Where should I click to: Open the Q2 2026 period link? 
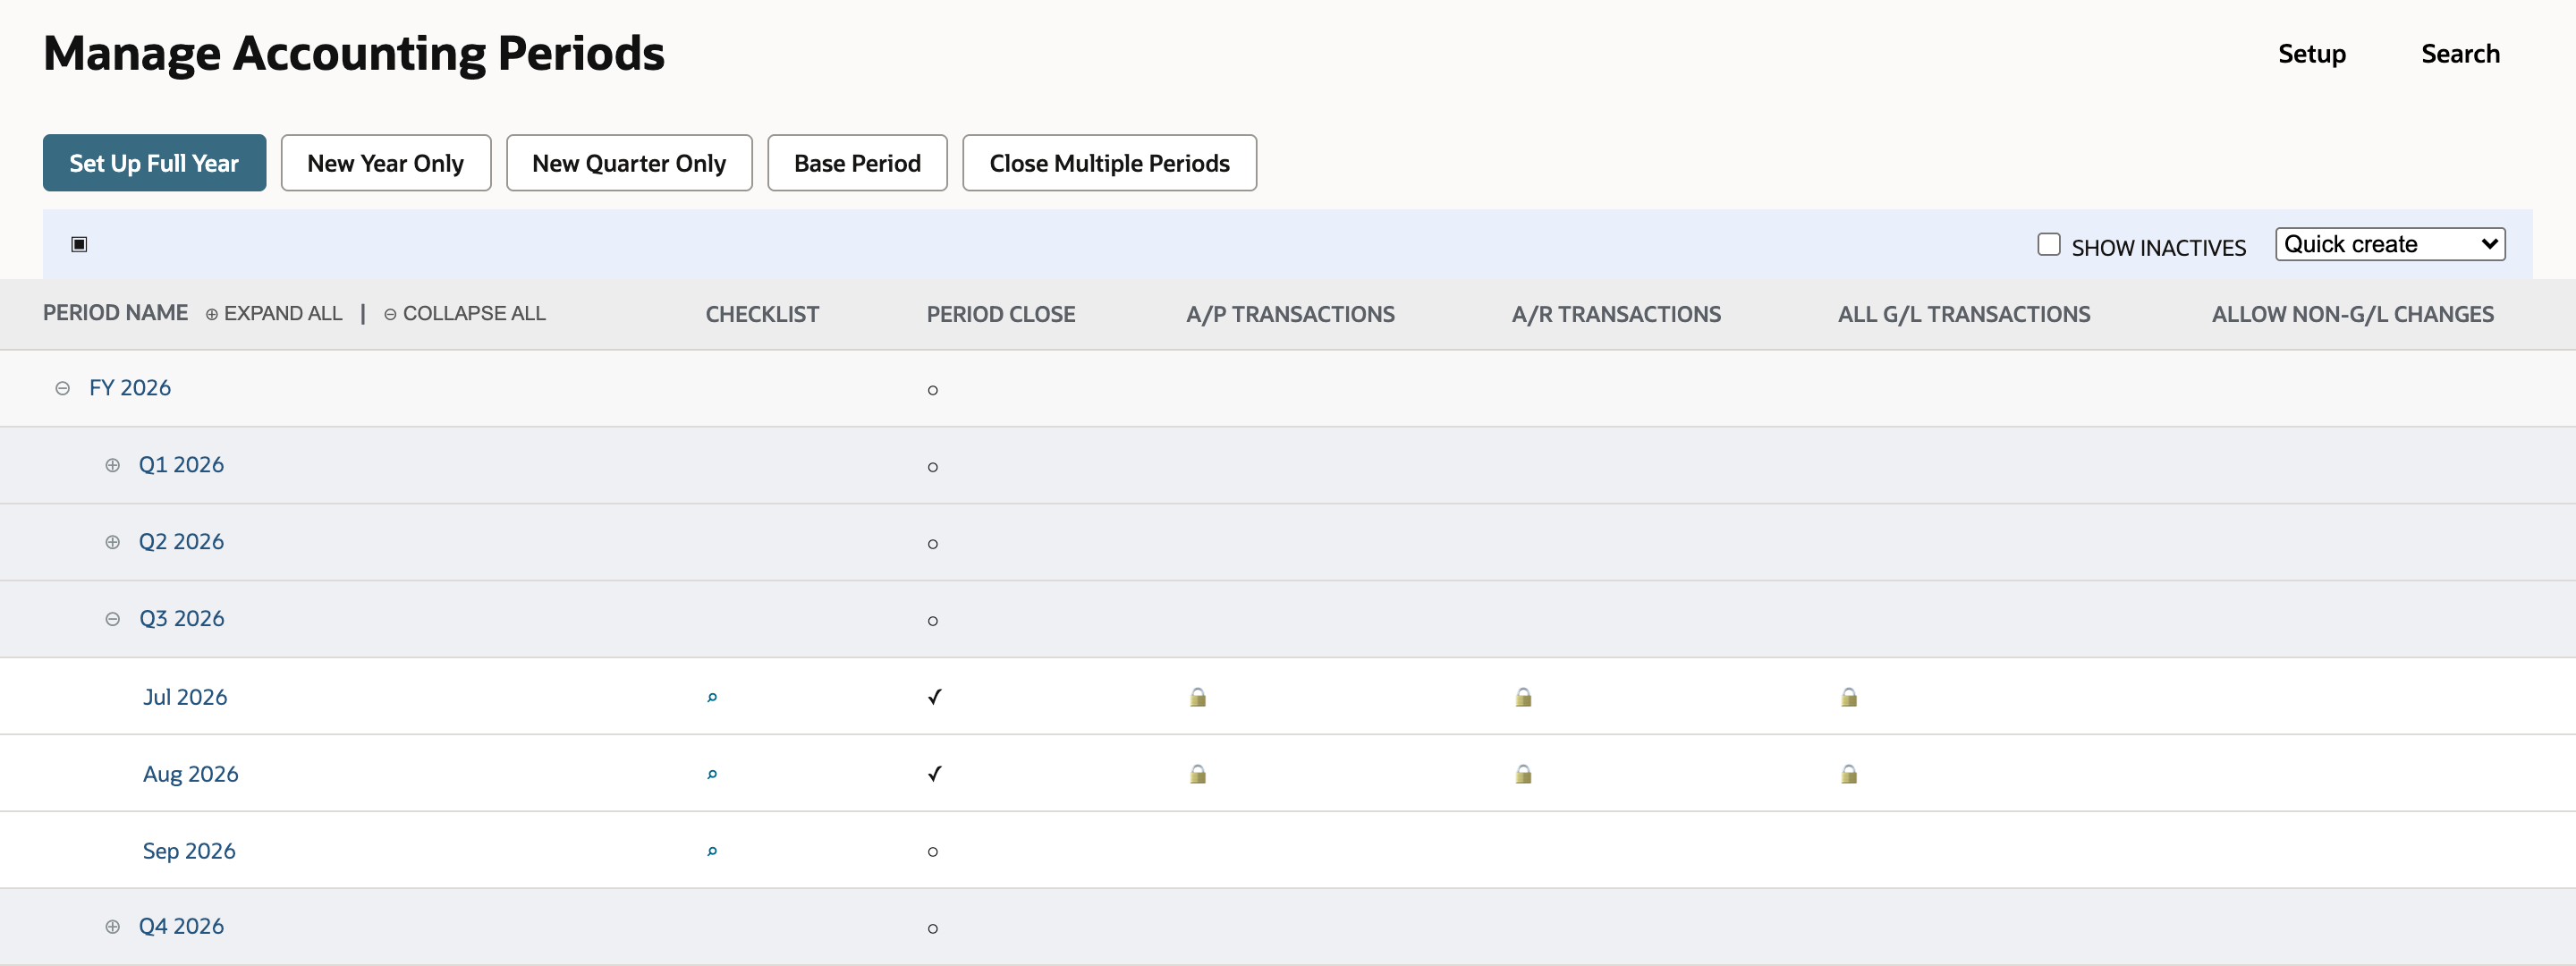tap(181, 542)
